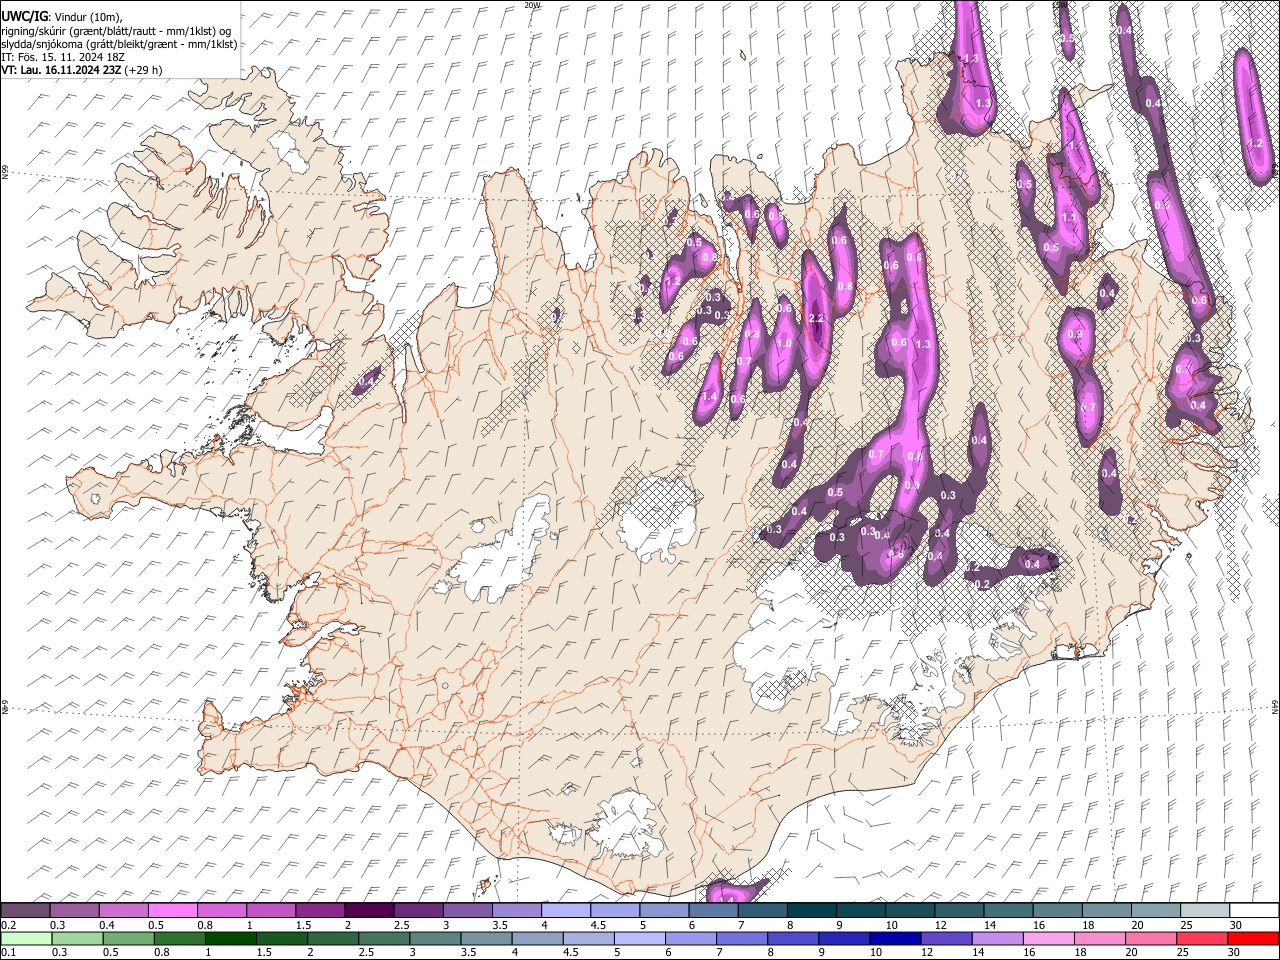1280x960 pixels.
Task: Click the '2.2' peak snowfall value on the map
Action: (815, 318)
